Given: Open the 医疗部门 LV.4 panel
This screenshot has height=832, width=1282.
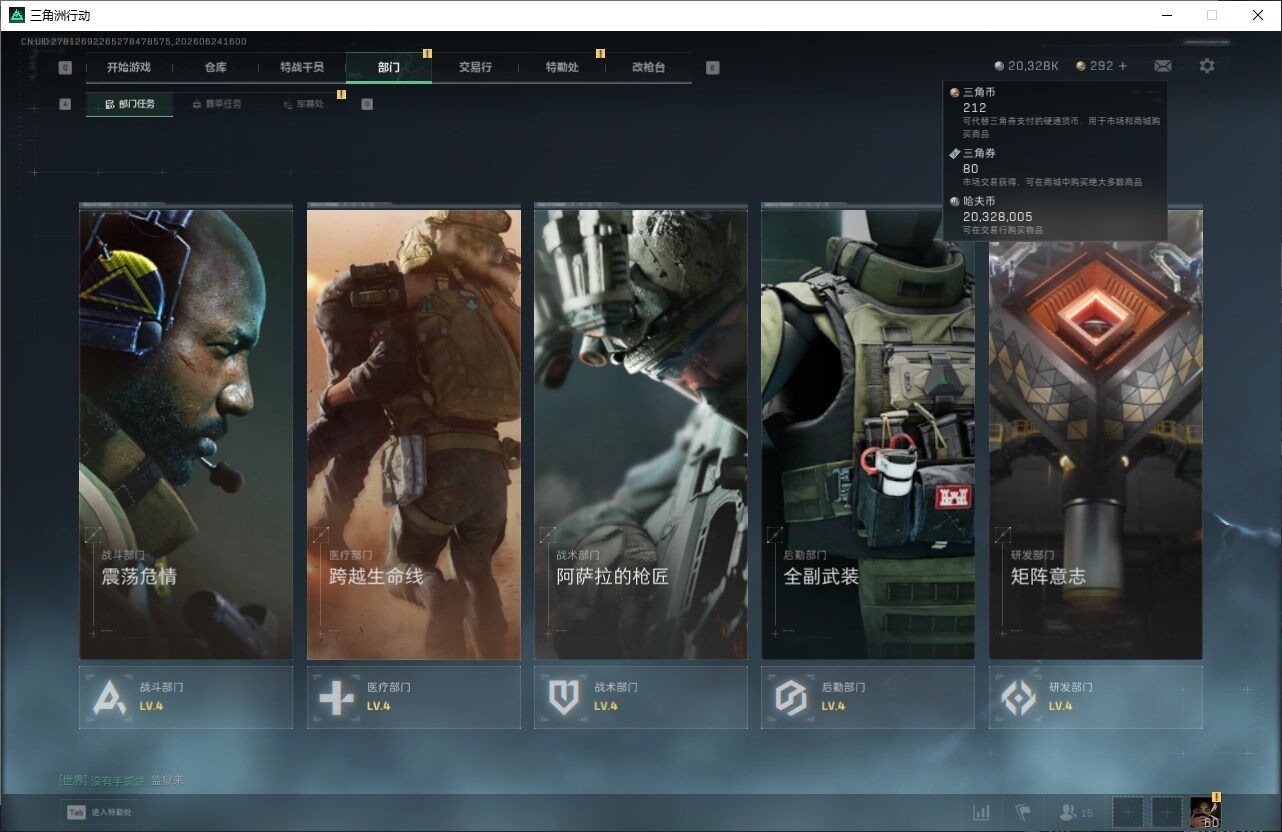Looking at the screenshot, I should tap(414, 697).
